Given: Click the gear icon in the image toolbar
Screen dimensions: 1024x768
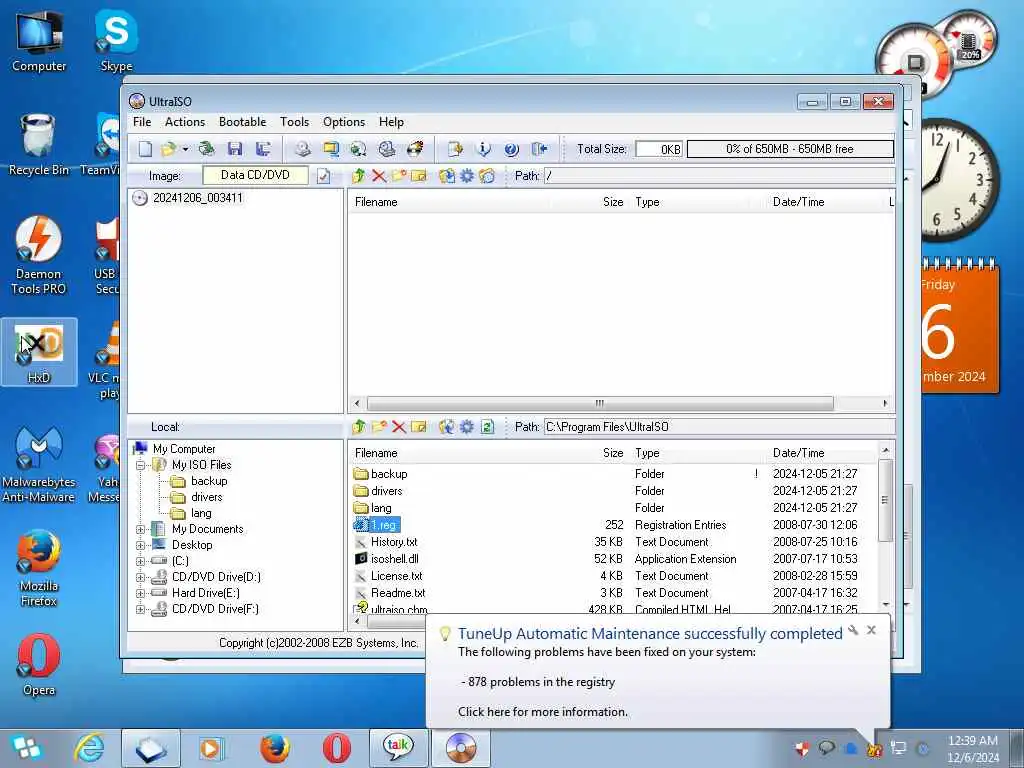Looking at the screenshot, I should point(467,176).
